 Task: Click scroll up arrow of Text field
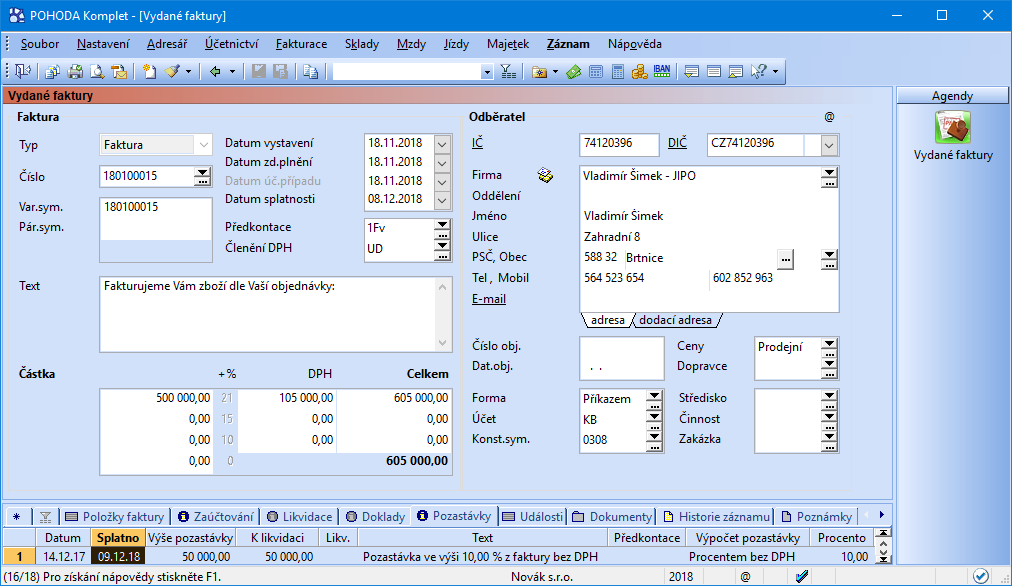442,287
